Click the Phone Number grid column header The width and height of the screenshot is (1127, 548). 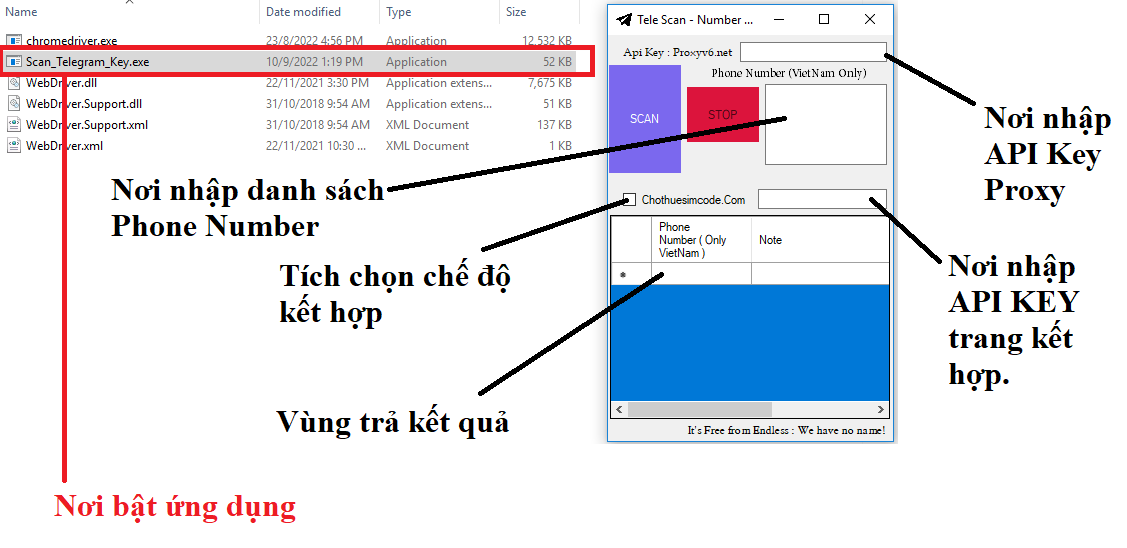click(702, 239)
